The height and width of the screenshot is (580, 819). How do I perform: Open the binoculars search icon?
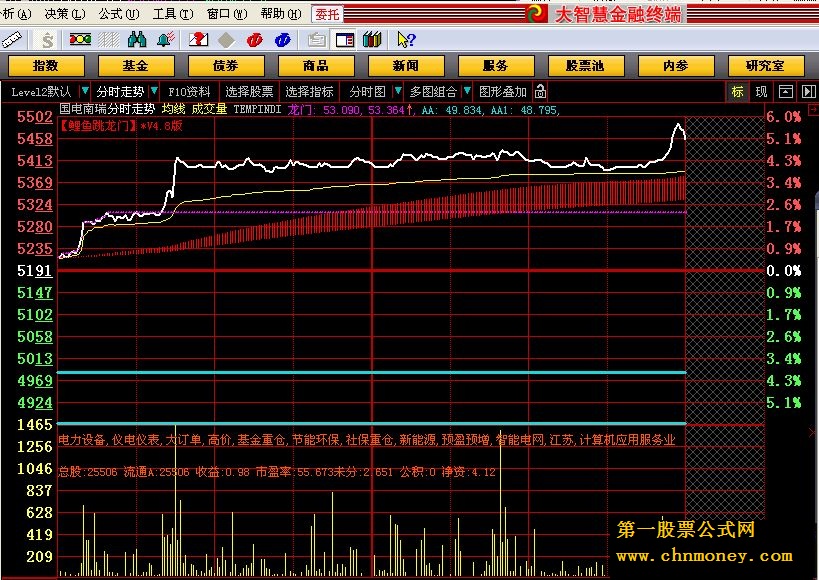pyautogui.click(x=137, y=39)
